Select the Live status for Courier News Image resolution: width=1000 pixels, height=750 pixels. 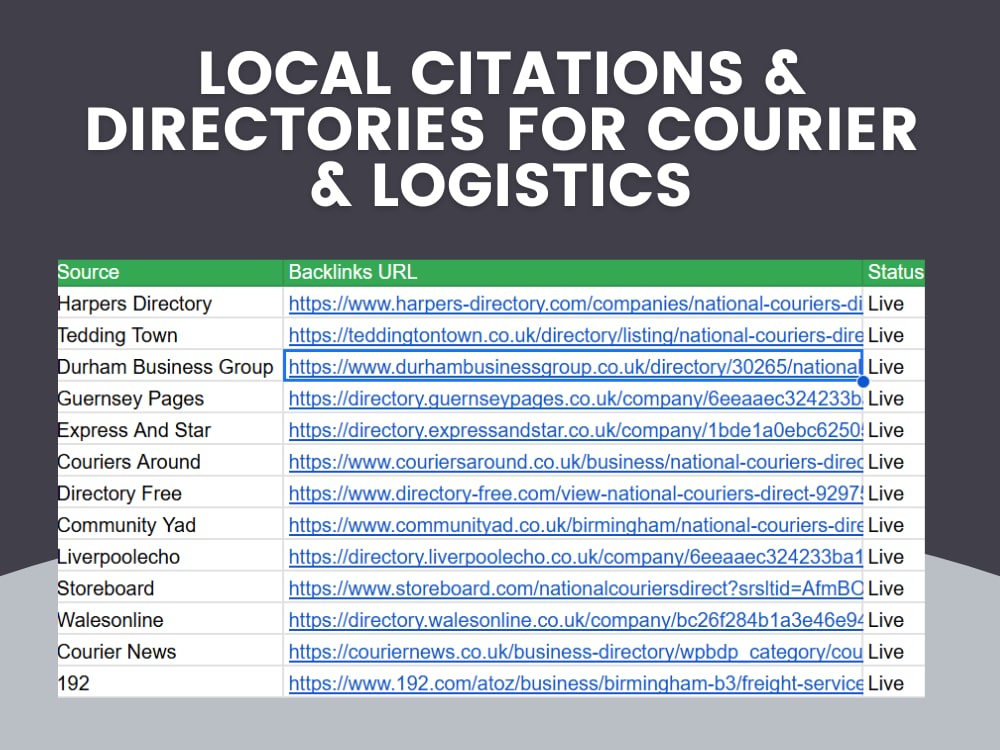pos(894,652)
